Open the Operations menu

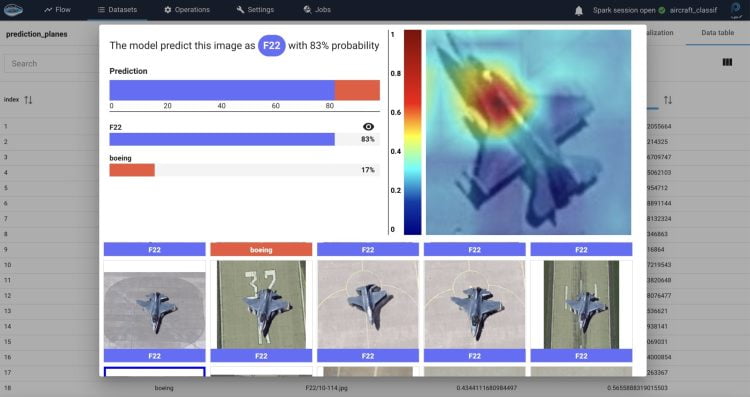point(187,10)
